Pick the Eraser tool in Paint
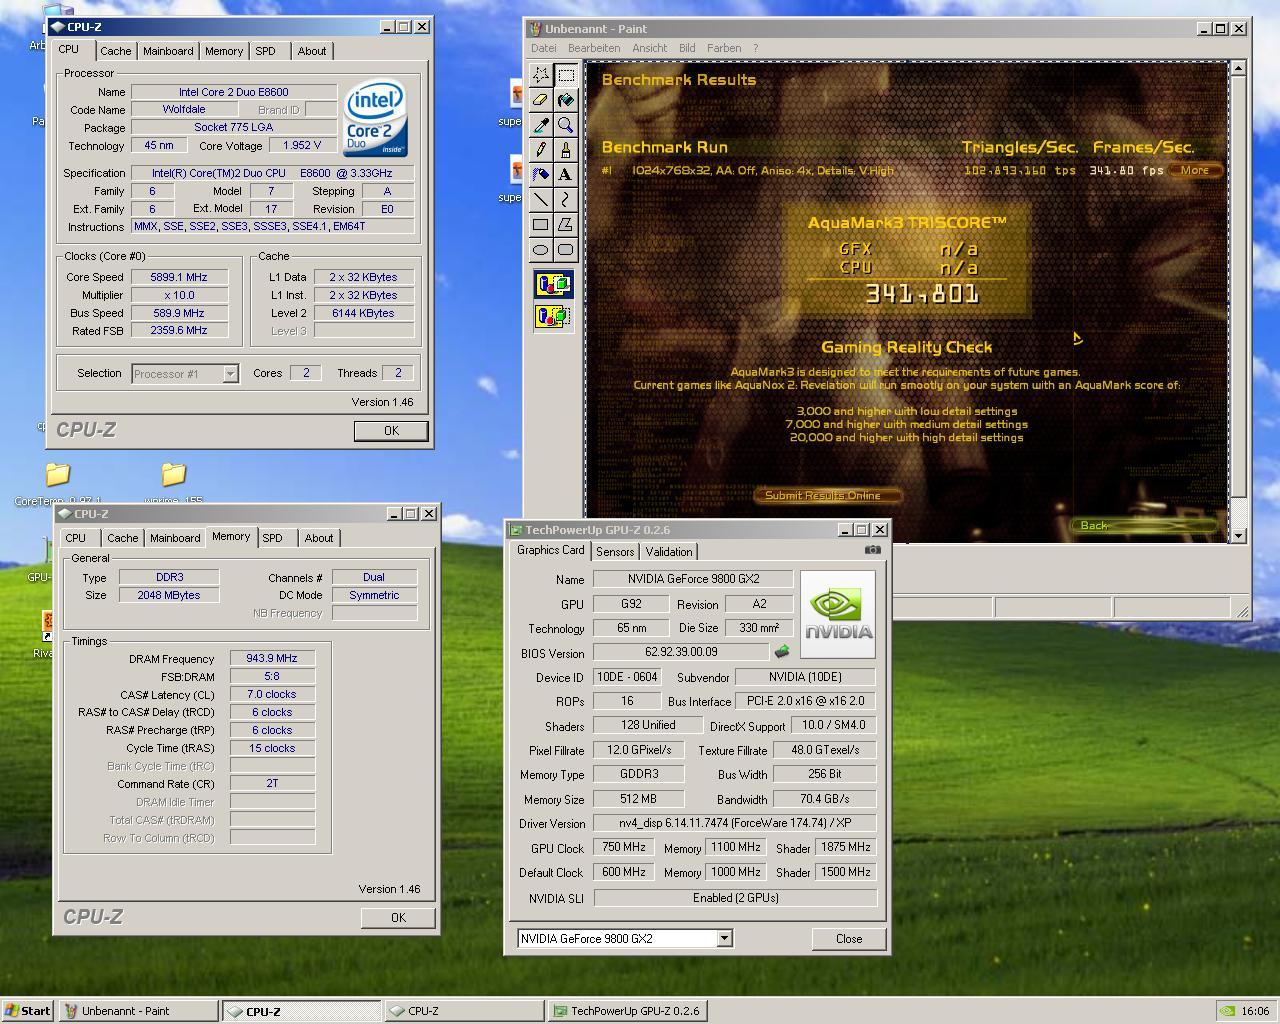Image resolution: width=1280 pixels, height=1024 pixels. [541, 100]
